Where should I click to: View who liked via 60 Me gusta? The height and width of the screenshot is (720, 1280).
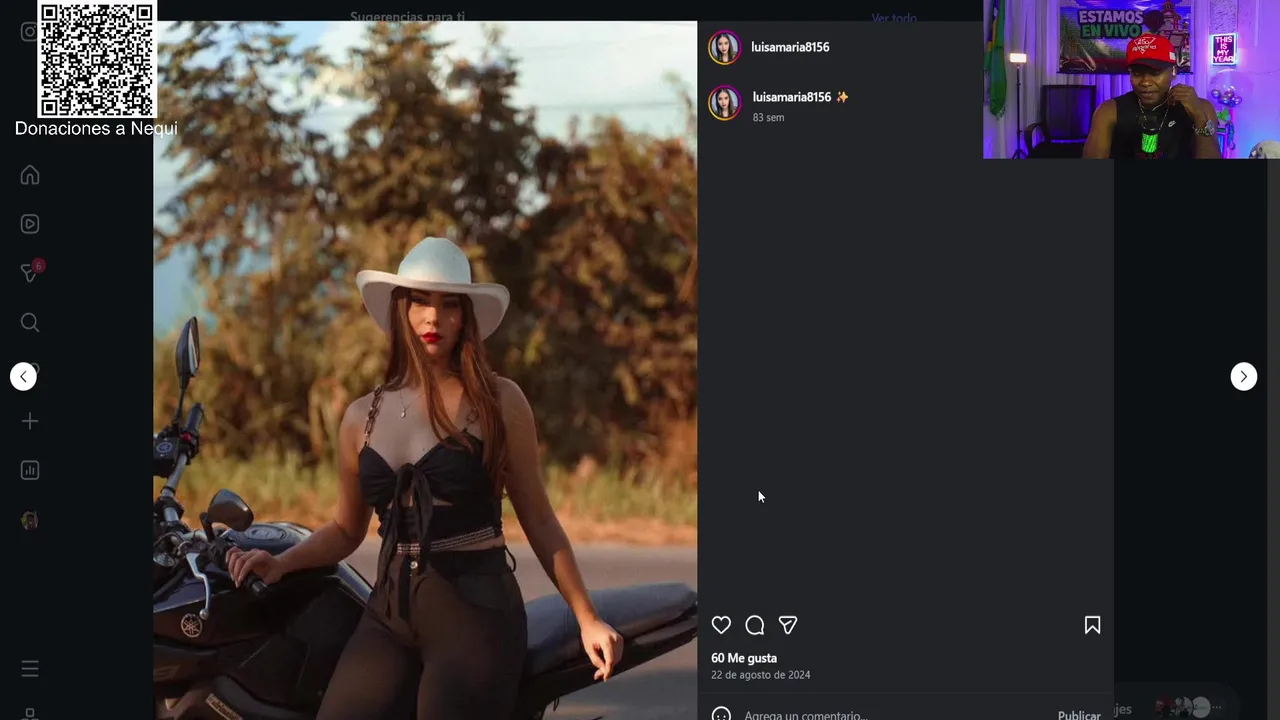pos(744,658)
